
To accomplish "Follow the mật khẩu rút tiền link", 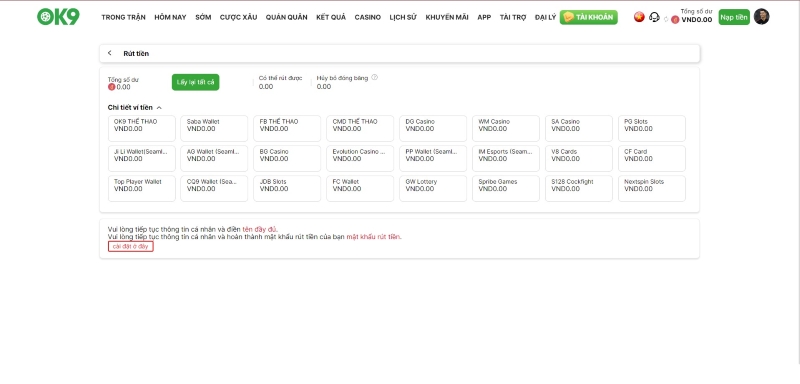I will [x=373, y=237].
